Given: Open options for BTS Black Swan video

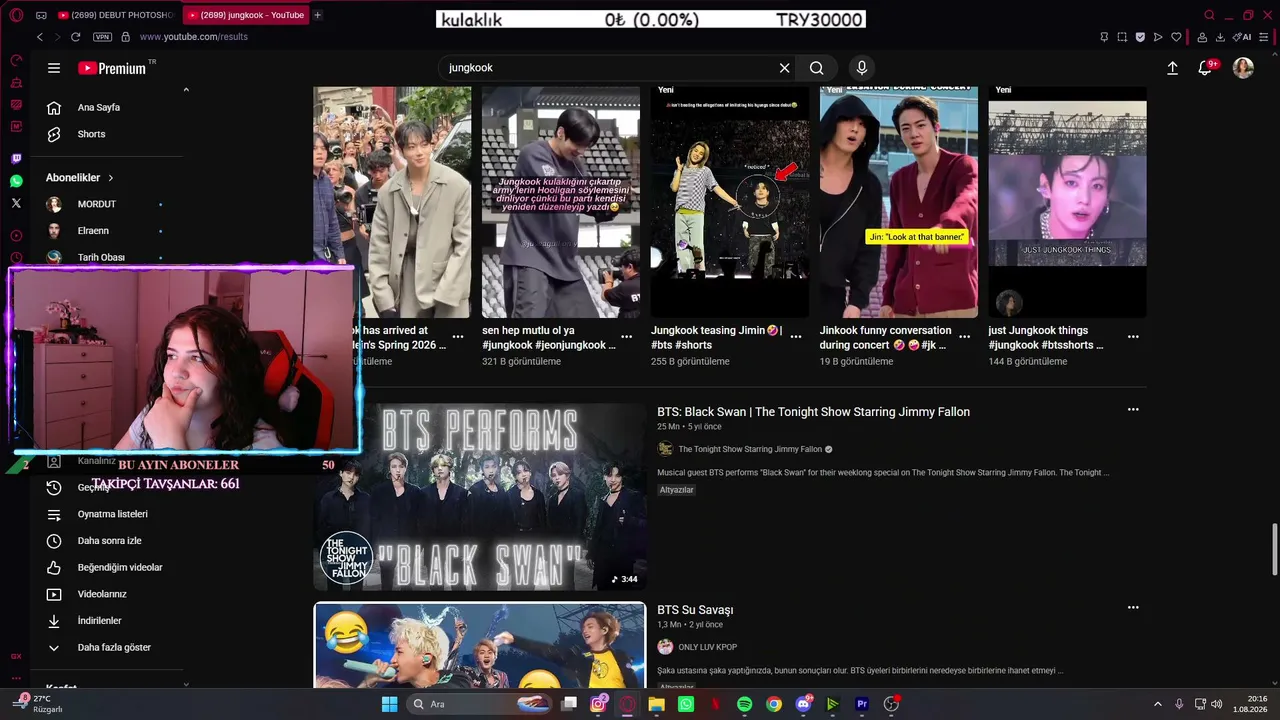Looking at the screenshot, I should click(1133, 409).
